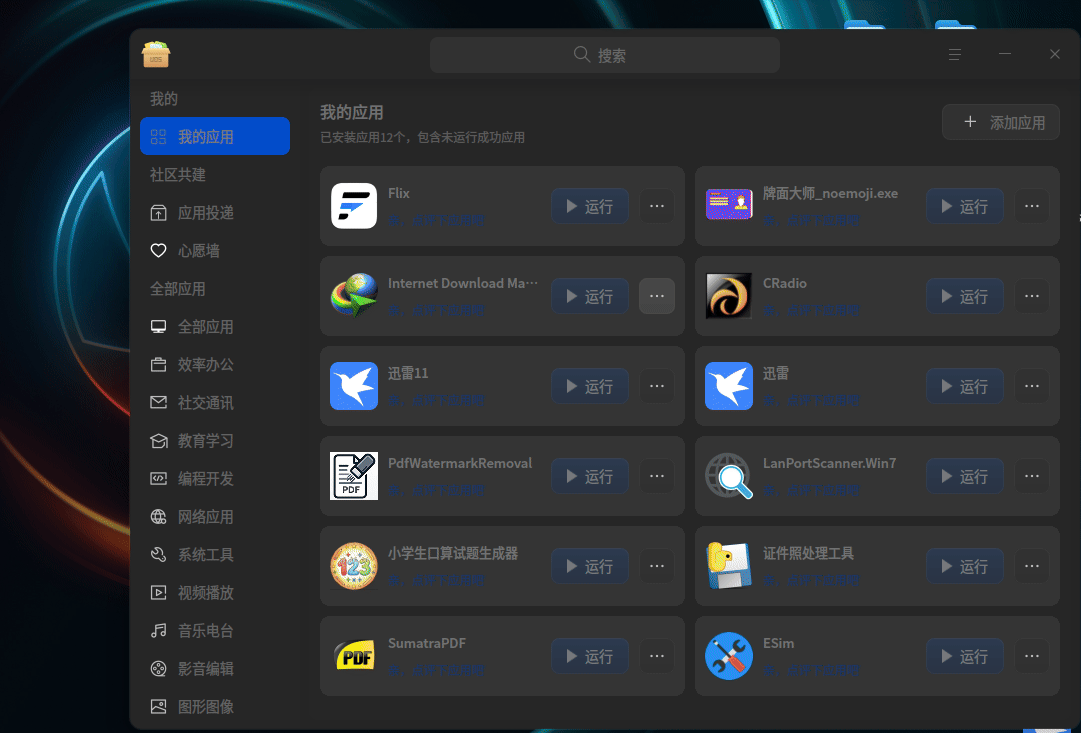Open the 教育学习 category
Viewport: 1081px width, 733px height.
pyautogui.click(x=215, y=441)
